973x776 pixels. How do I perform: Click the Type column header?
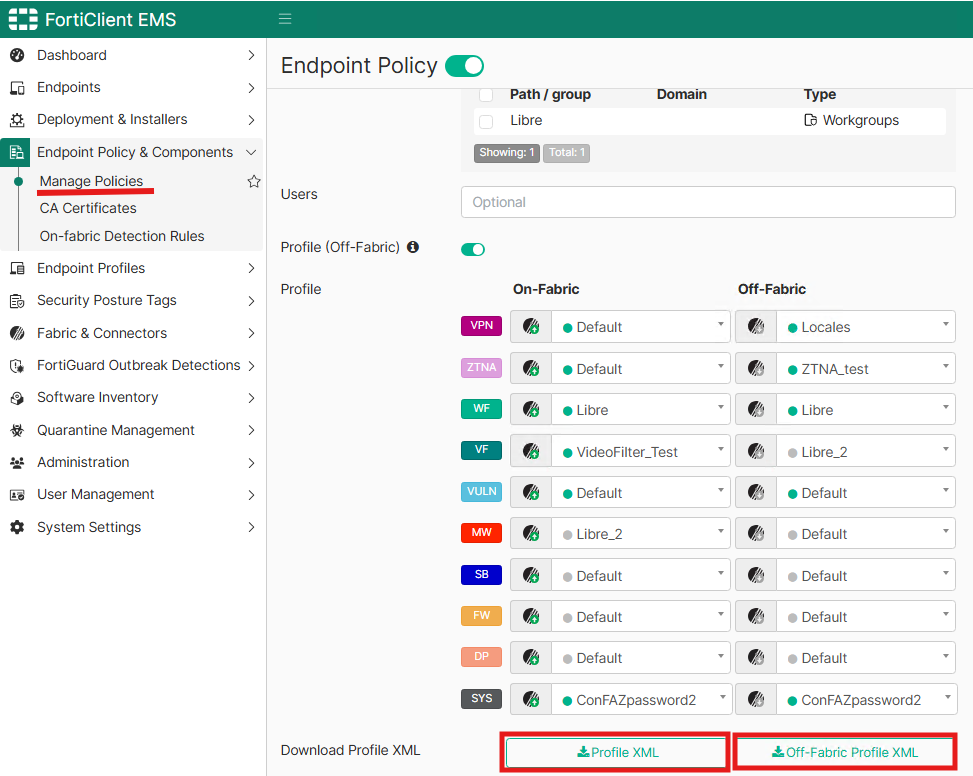pyautogui.click(x=819, y=94)
